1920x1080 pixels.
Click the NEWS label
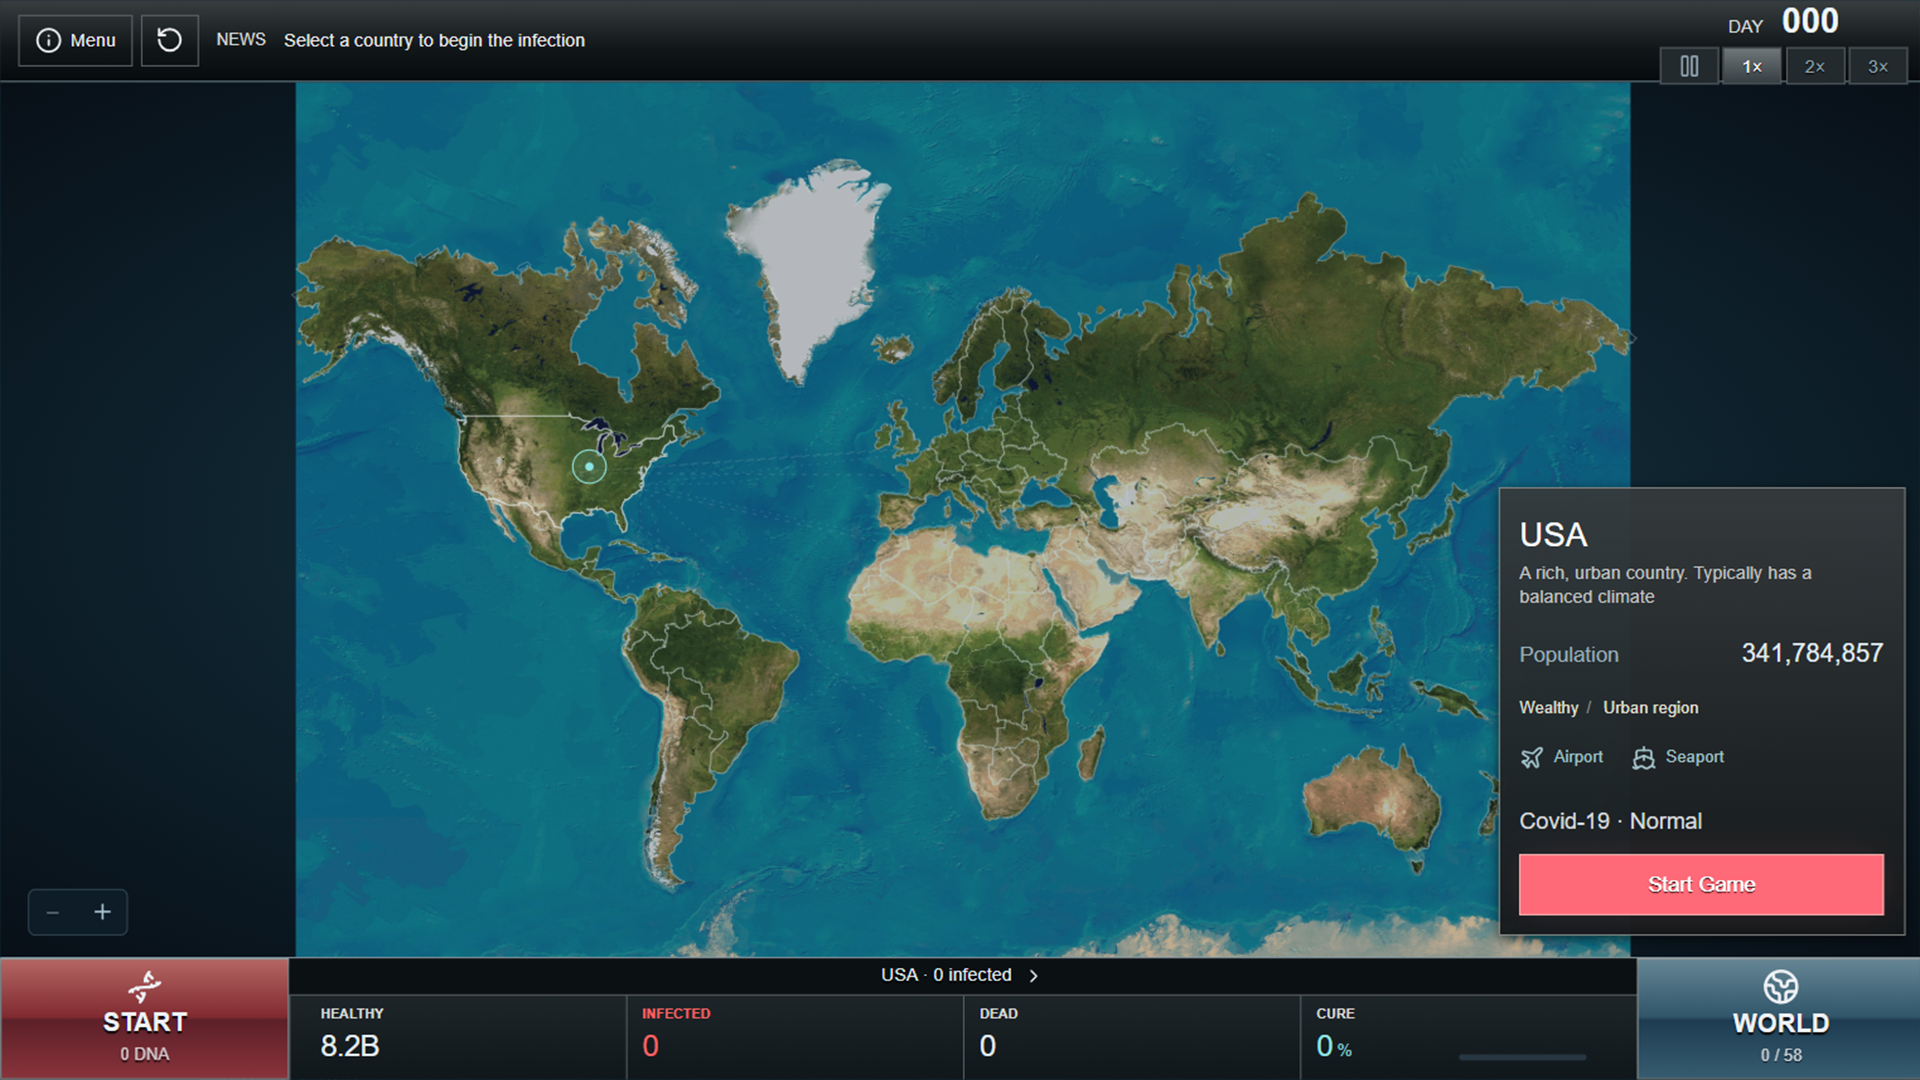tap(241, 40)
